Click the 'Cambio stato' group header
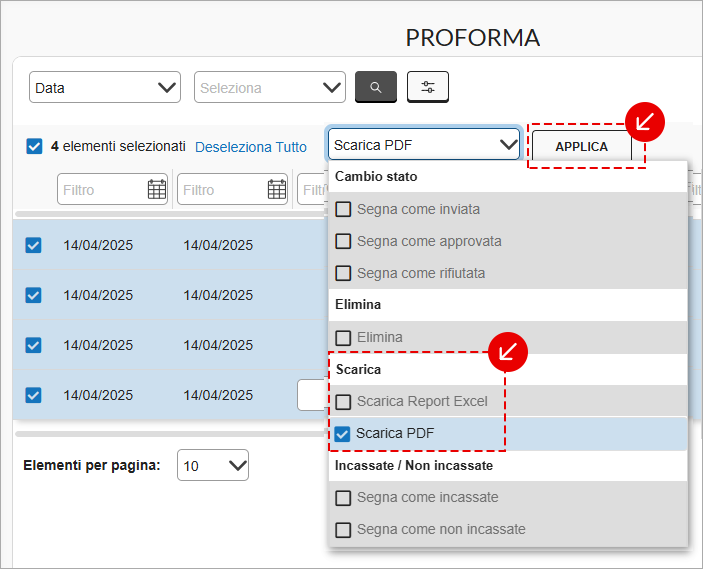The image size is (703, 569). (376, 177)
